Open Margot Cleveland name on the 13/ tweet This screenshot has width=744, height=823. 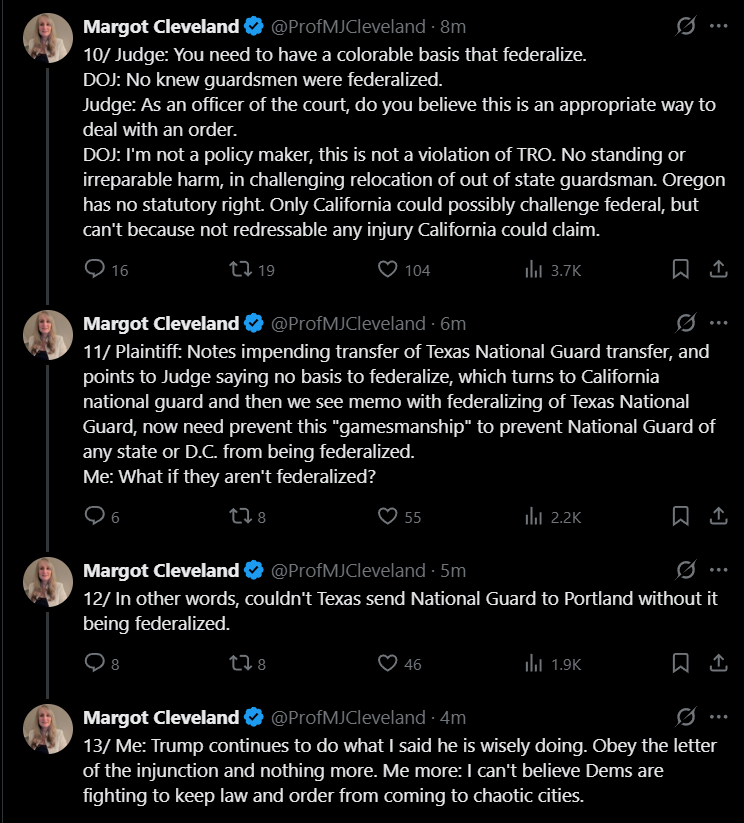[161, 717]
